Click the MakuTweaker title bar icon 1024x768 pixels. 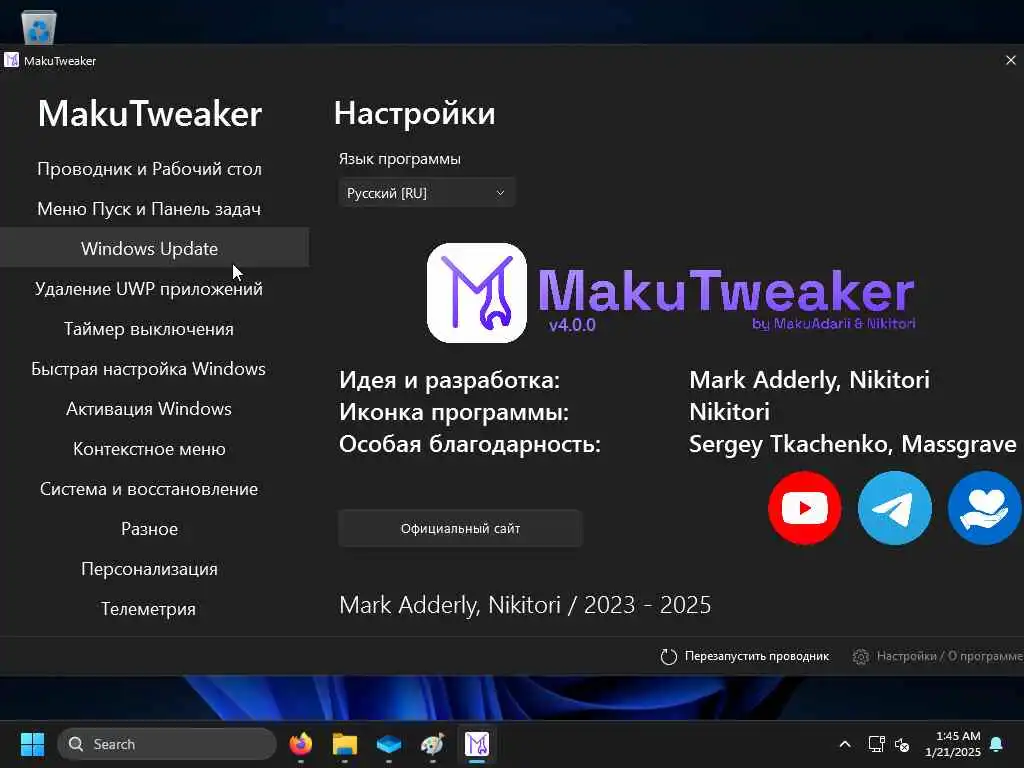click(x=11, y=61)
